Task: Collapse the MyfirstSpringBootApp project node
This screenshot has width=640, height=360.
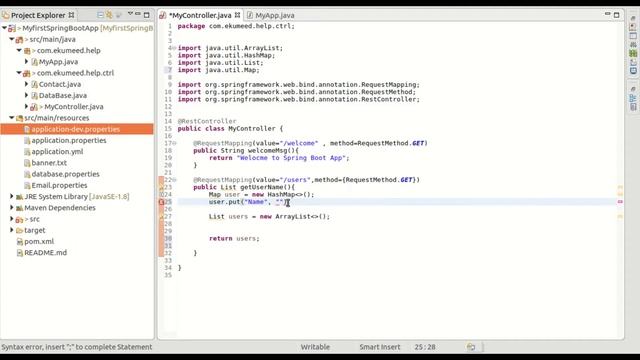Action: click(4, 28)
